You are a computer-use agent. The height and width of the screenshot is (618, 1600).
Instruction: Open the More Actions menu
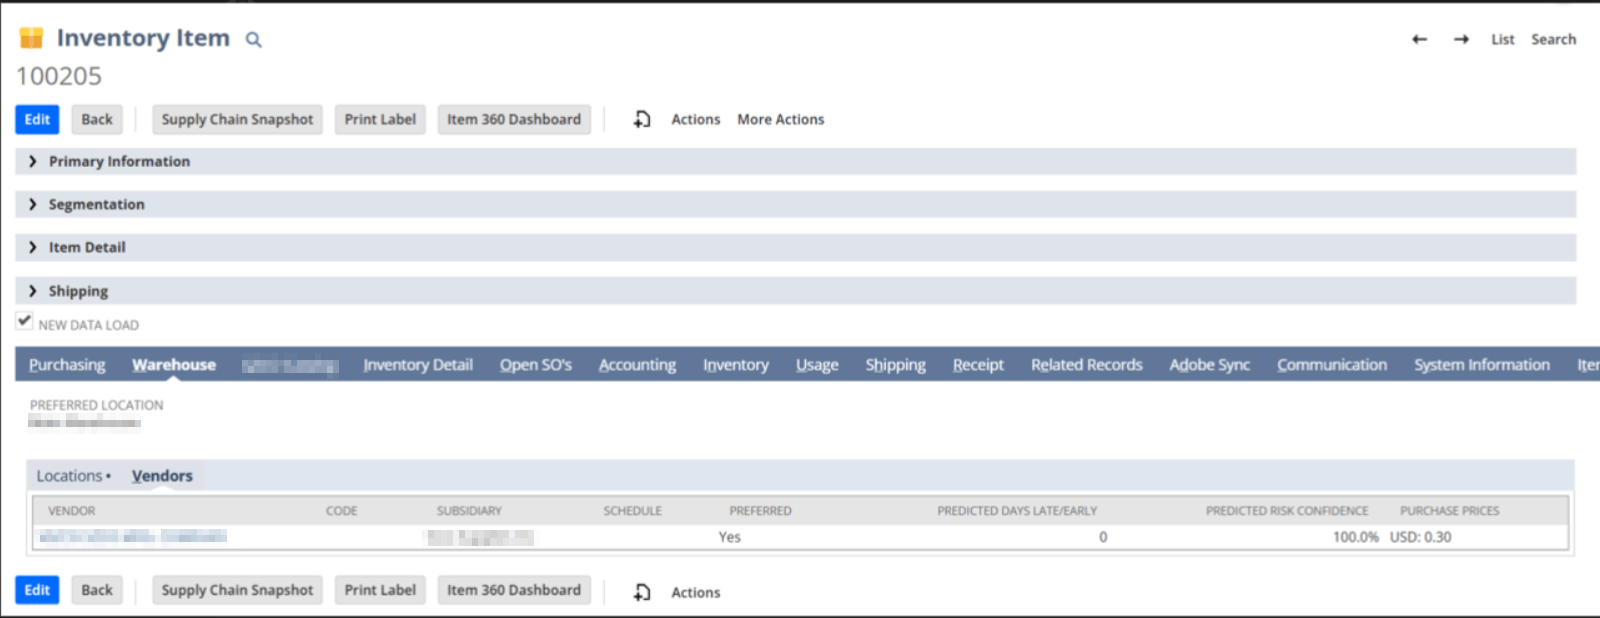[x=780, y=119]
